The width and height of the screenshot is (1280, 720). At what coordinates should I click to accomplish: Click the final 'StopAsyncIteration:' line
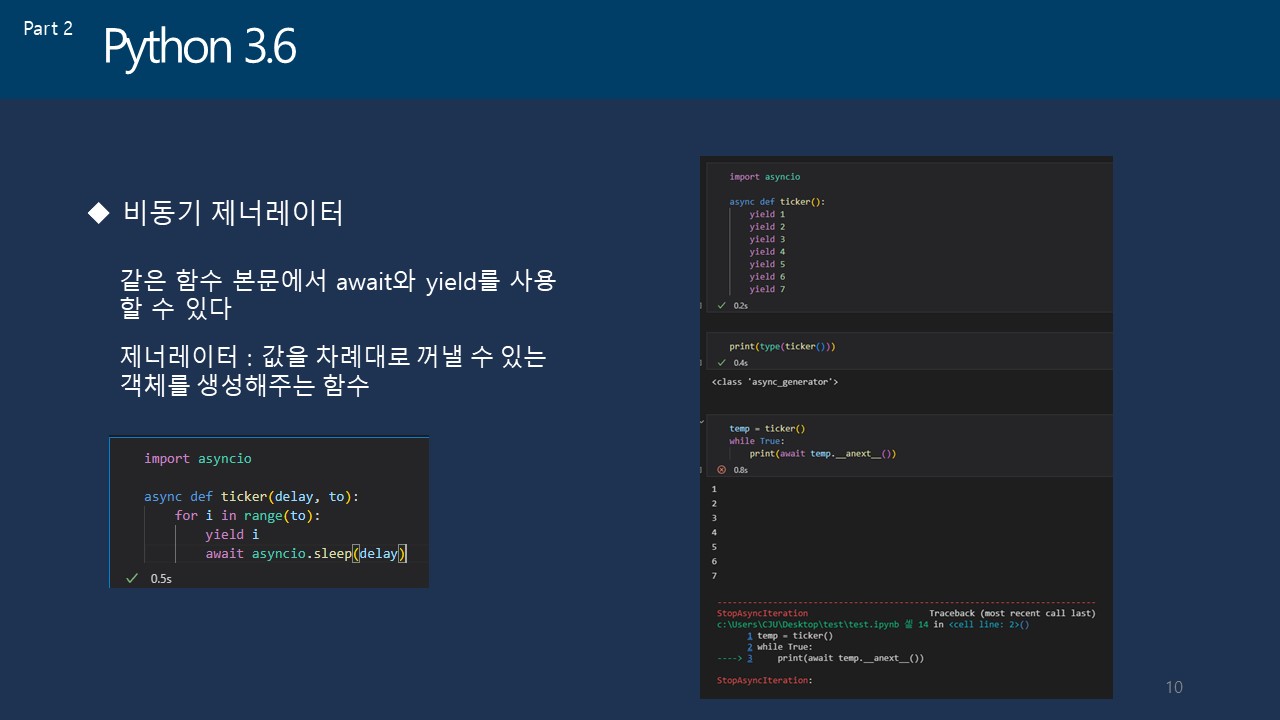(765, 680)
